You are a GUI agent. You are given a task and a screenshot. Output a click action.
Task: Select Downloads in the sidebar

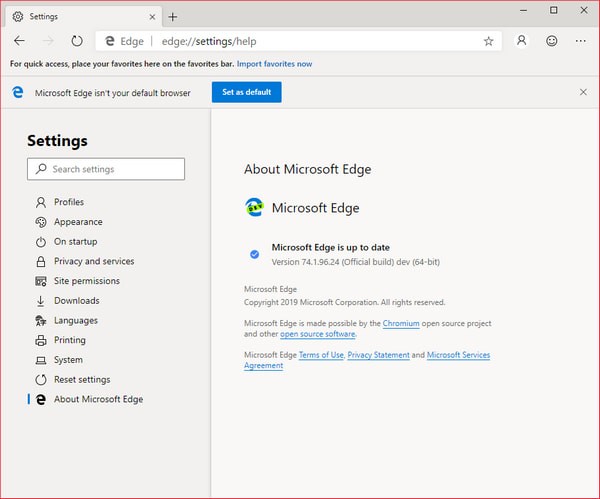pyautogui.click(x=76, y=301)
